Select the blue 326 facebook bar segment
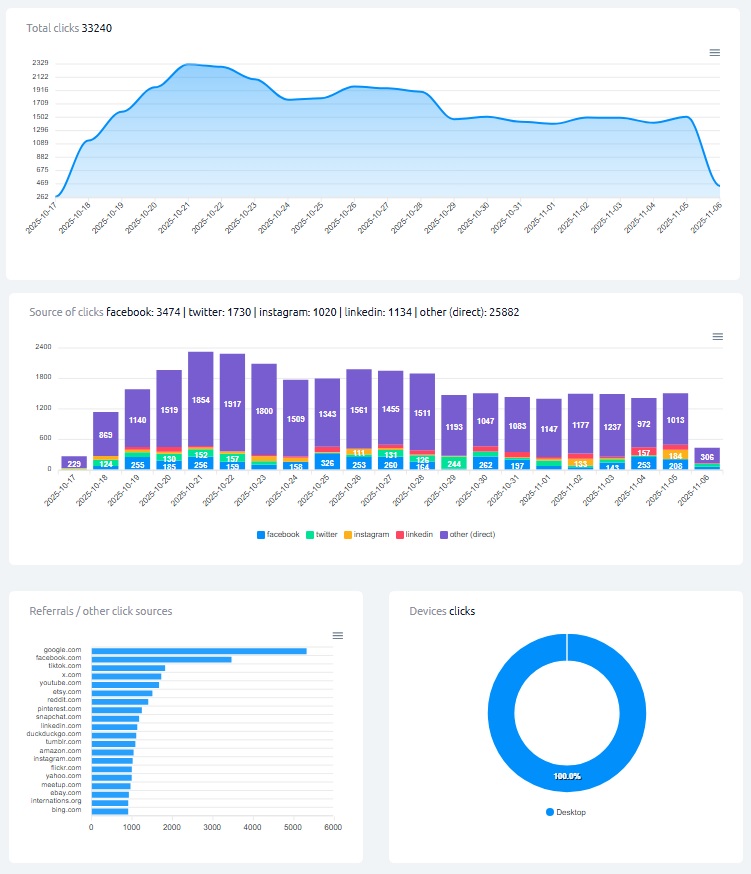 tap(327, 463)
